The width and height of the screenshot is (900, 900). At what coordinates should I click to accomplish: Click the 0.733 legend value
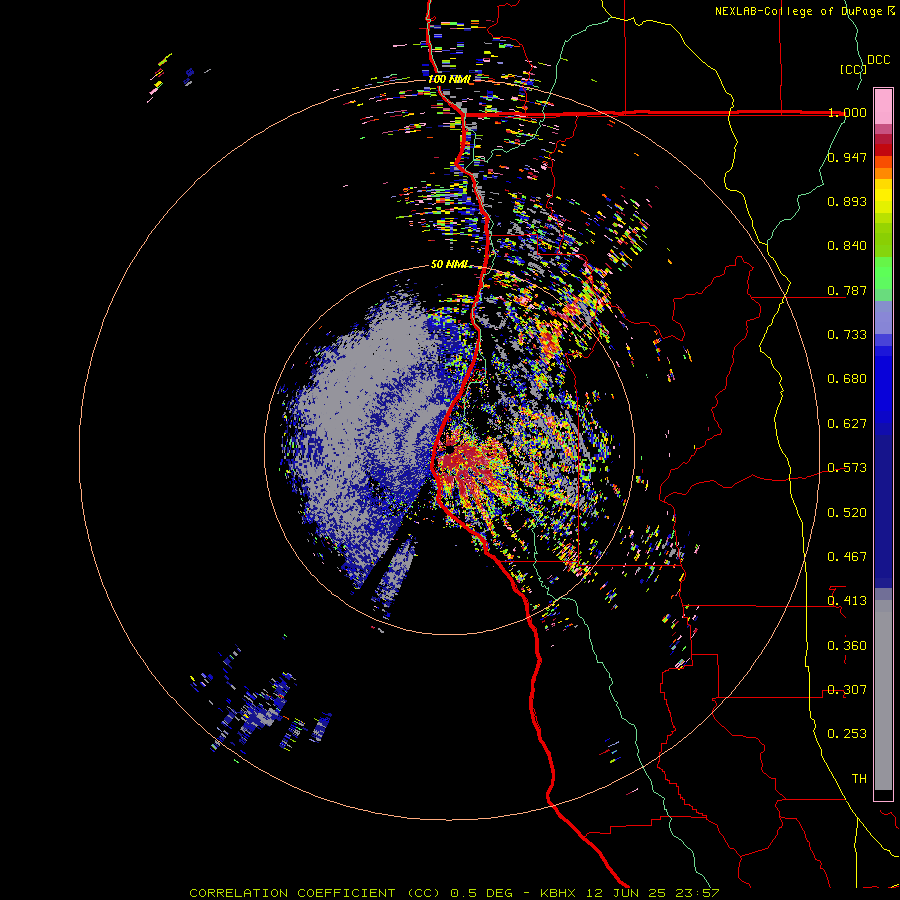847,335
